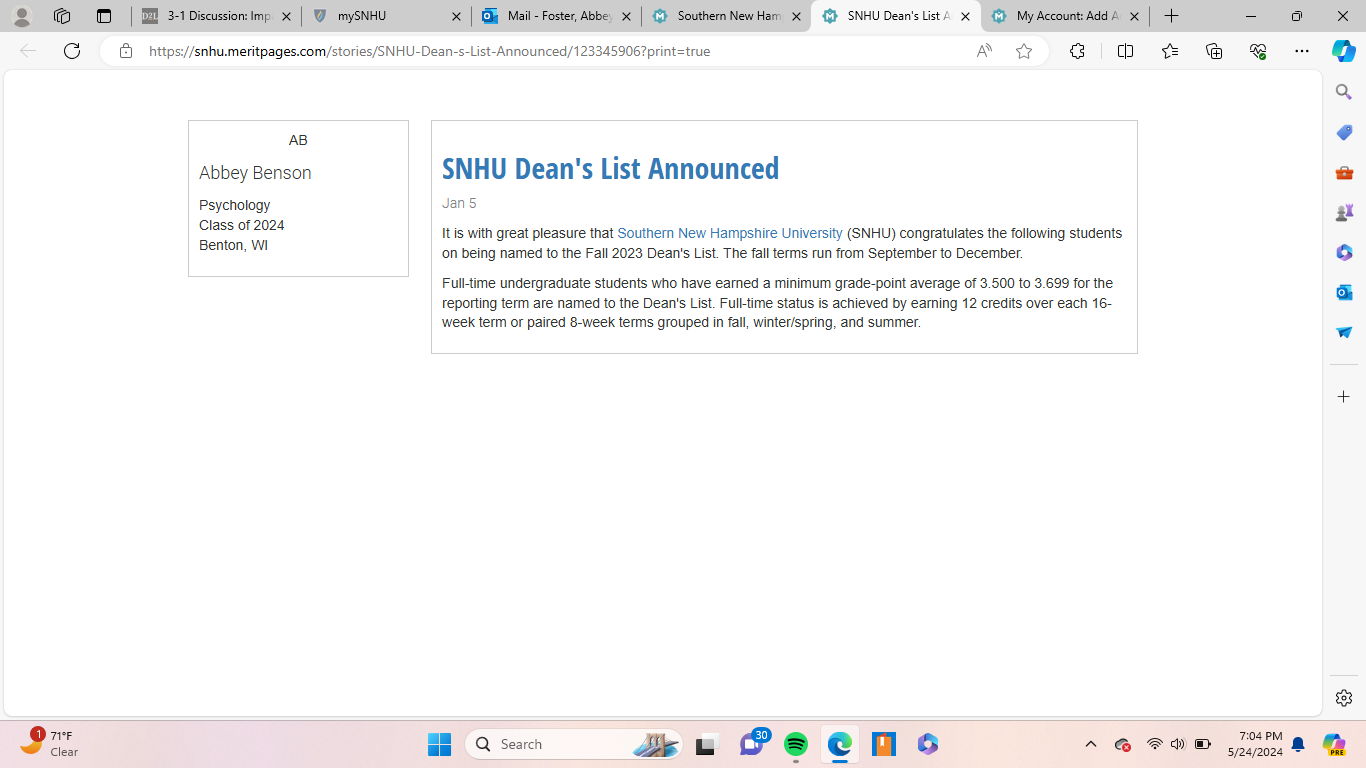This screenshot has width=1366, height=768.
Task: Select SNHU Dean's List active tab
Action: point(896,16)
